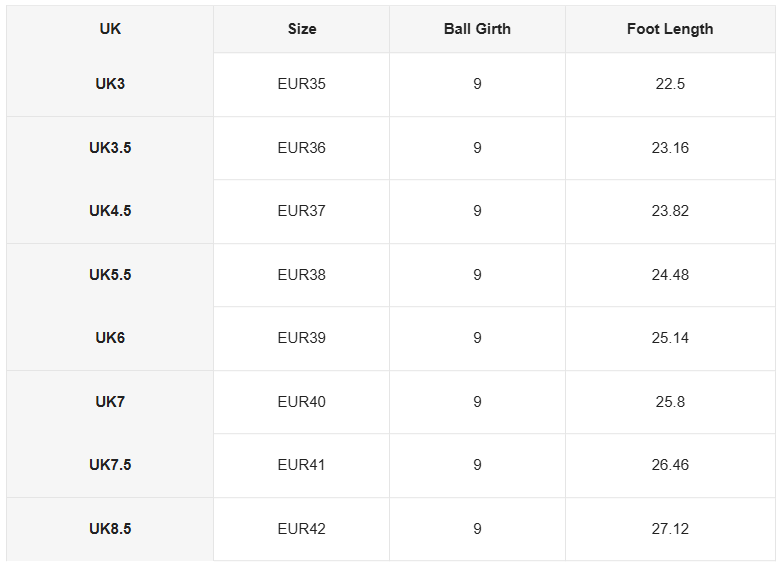The width and height of the screenshot is (777, 566).
Task: Click the EUR38 size cell
Action: pyautogui.click(x=301, y=275)
